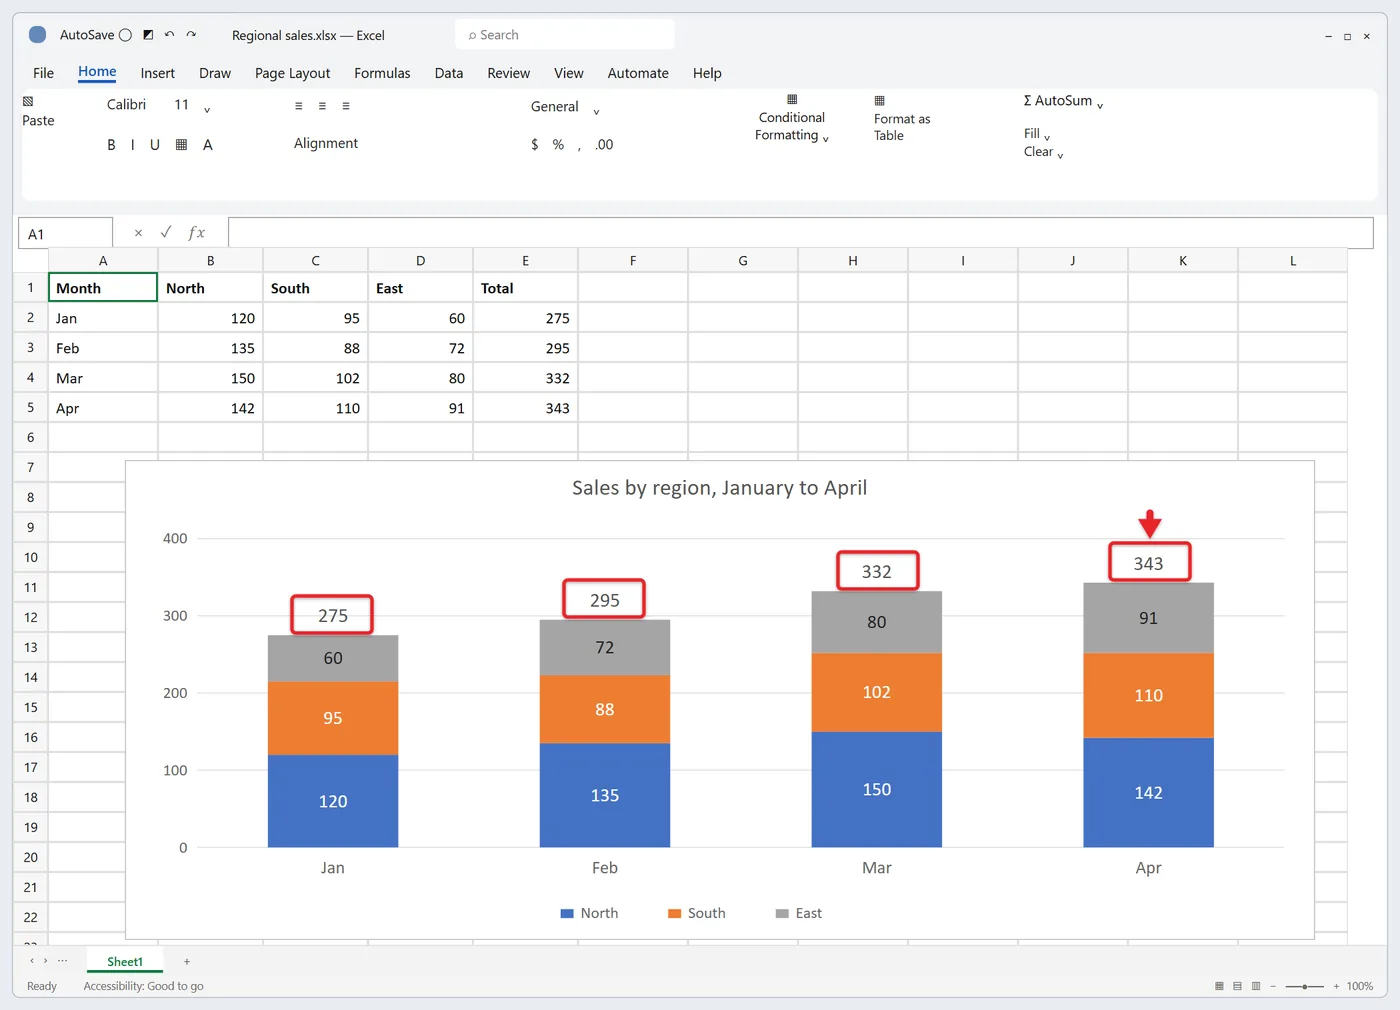
Task: Click the blue North legend swatch
Action: coord(567,913)
